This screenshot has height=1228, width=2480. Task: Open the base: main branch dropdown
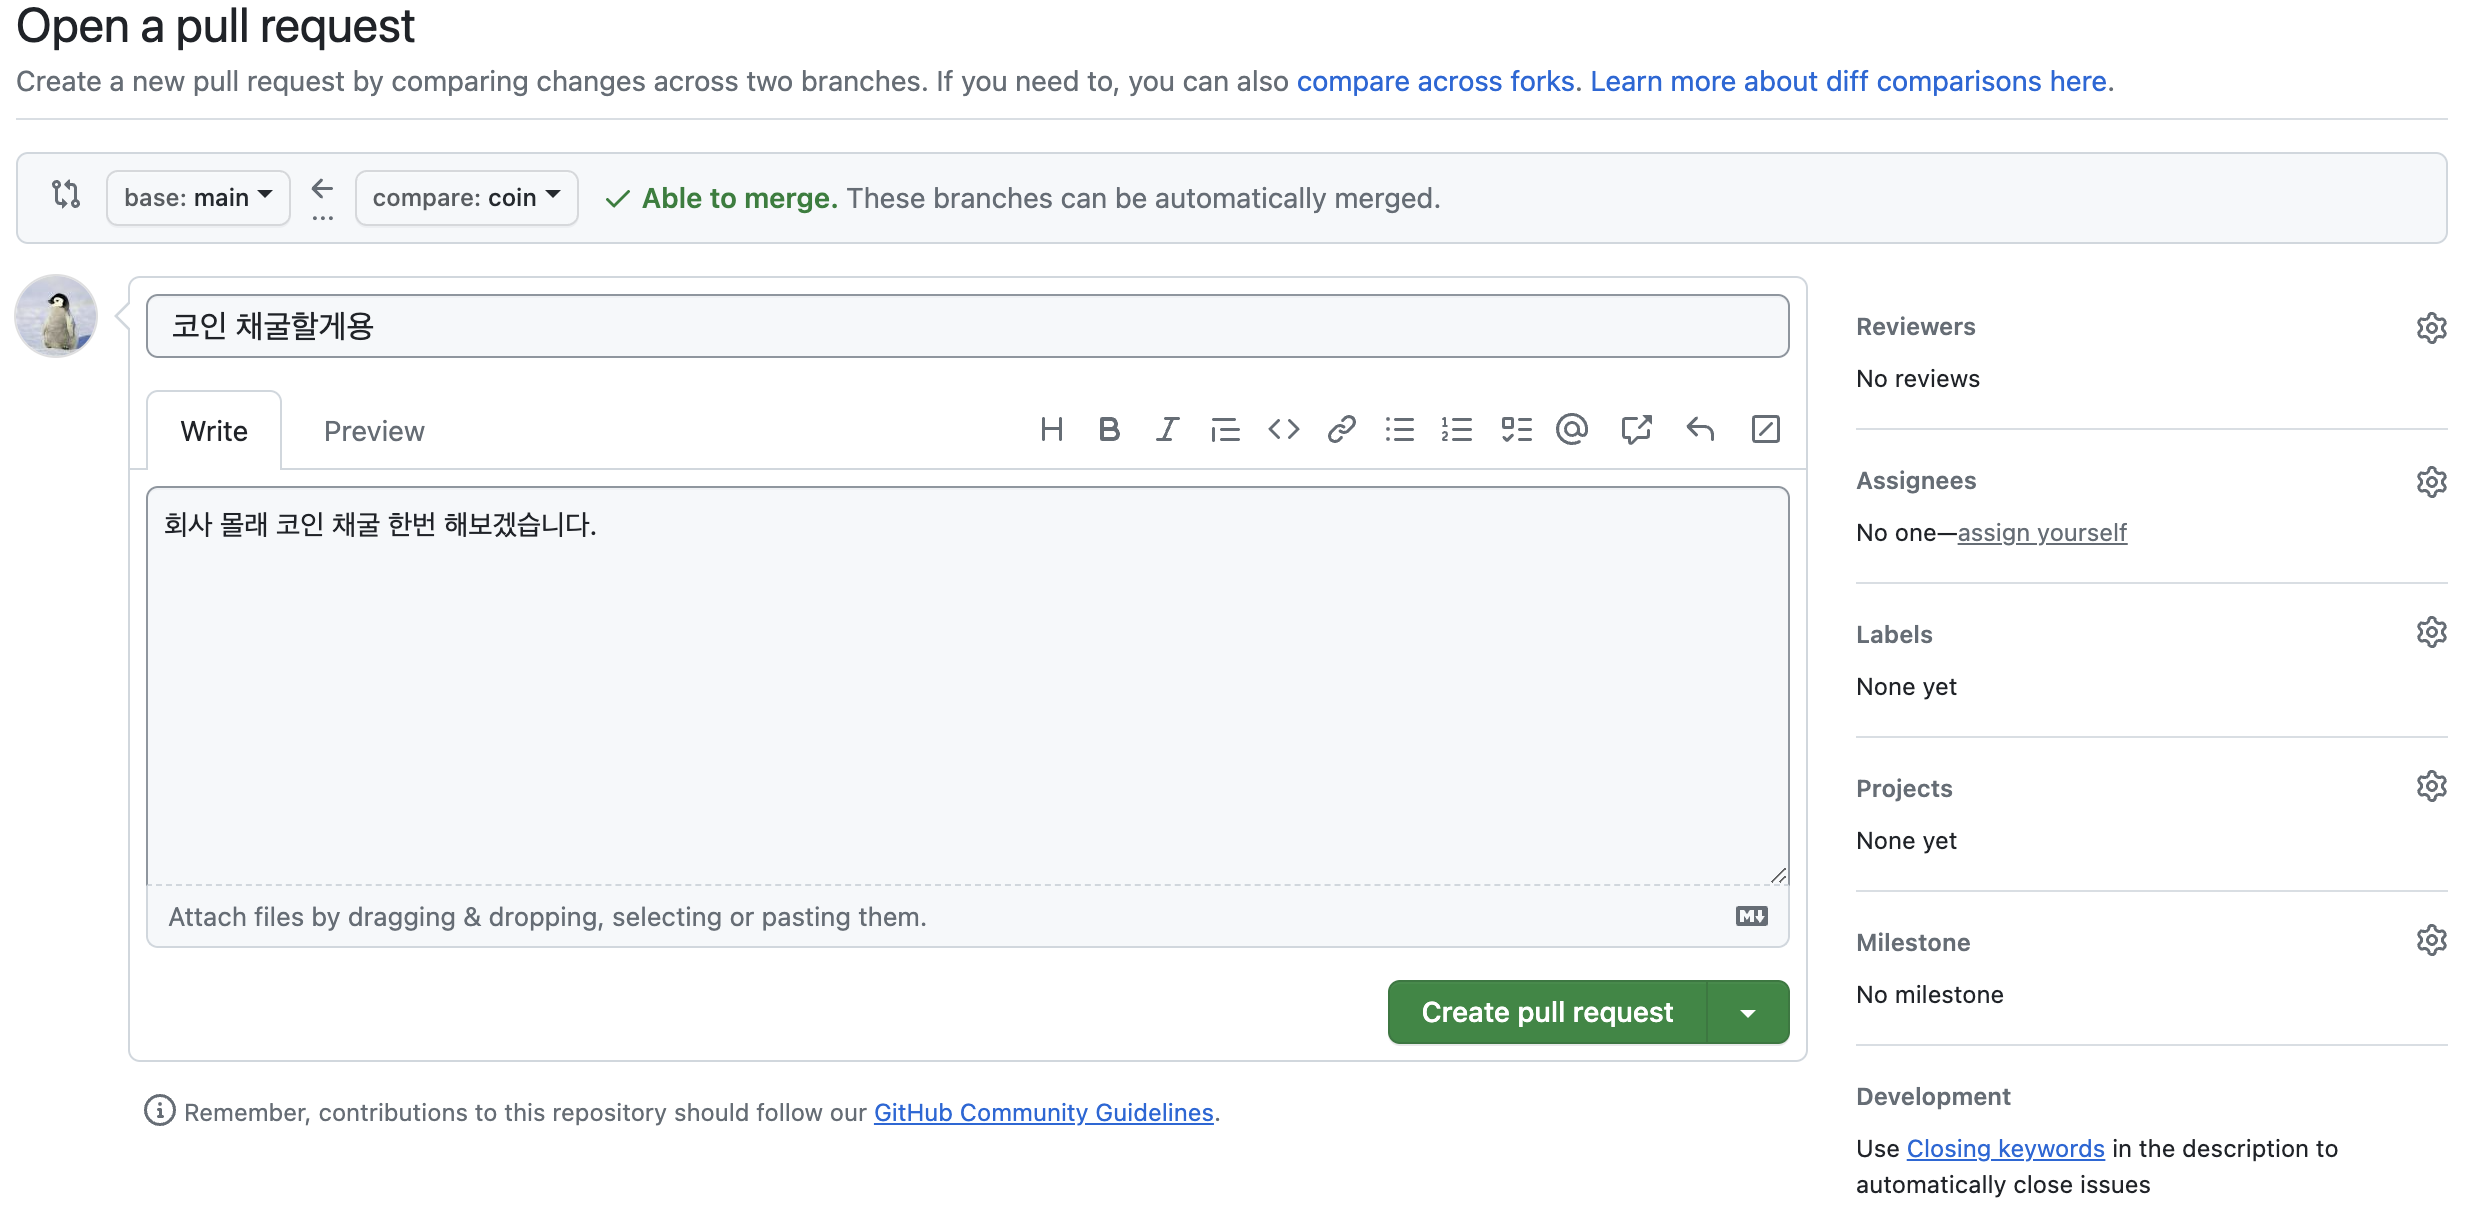coord(198,198)
